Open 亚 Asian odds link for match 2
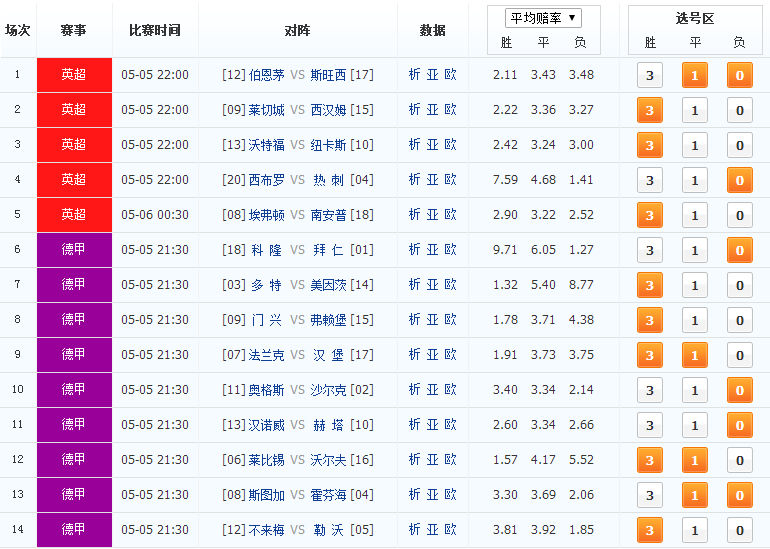 pos(432,110)
